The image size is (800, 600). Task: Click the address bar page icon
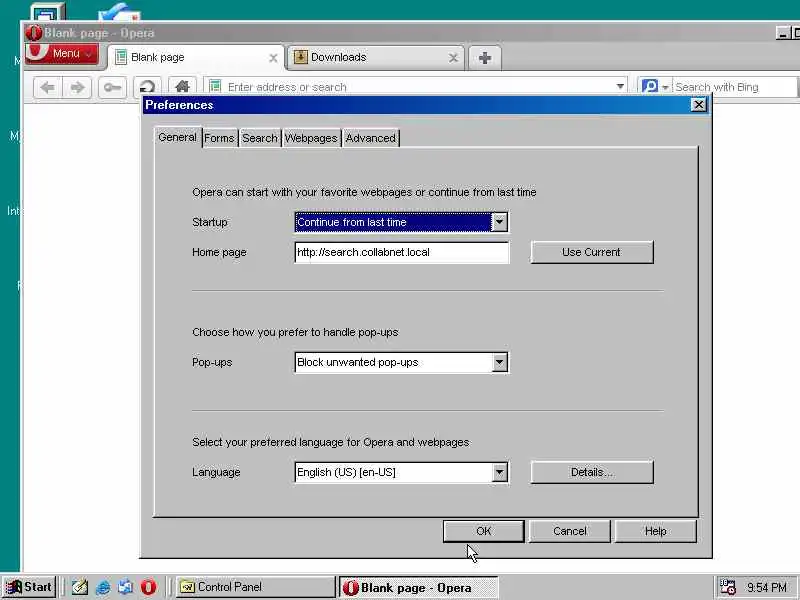(x=215, y=86)
